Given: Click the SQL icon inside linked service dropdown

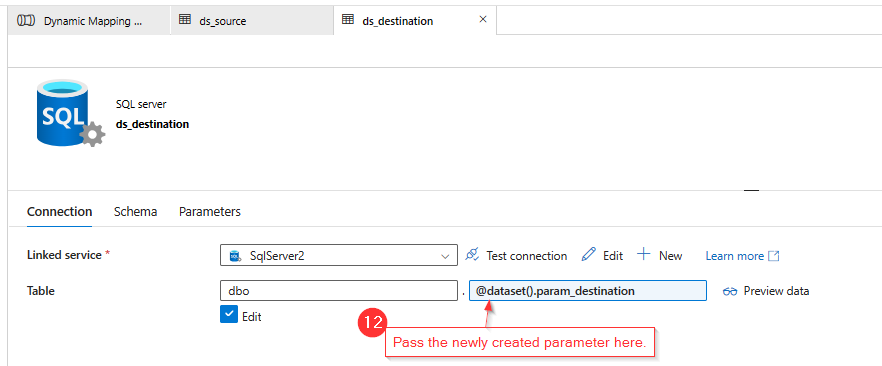Looking at the screenshot, I should [235, 256].
